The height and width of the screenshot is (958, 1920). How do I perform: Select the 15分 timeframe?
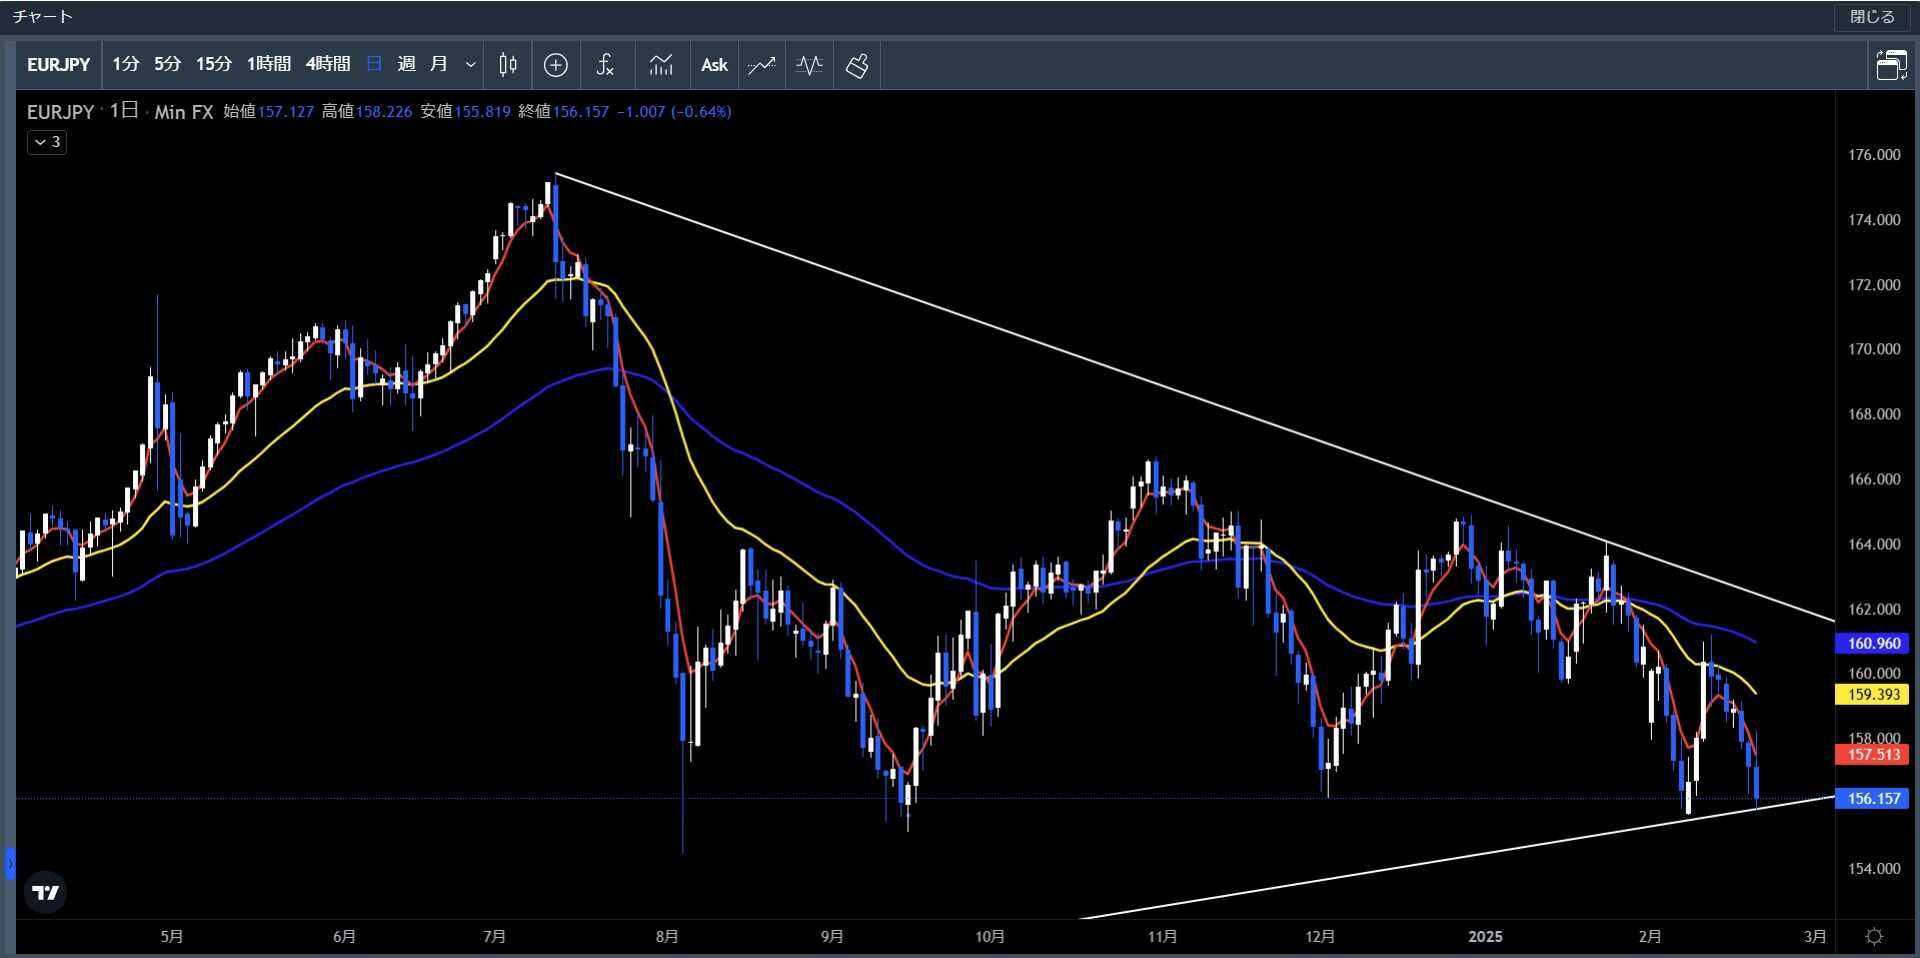pos(213,65)
